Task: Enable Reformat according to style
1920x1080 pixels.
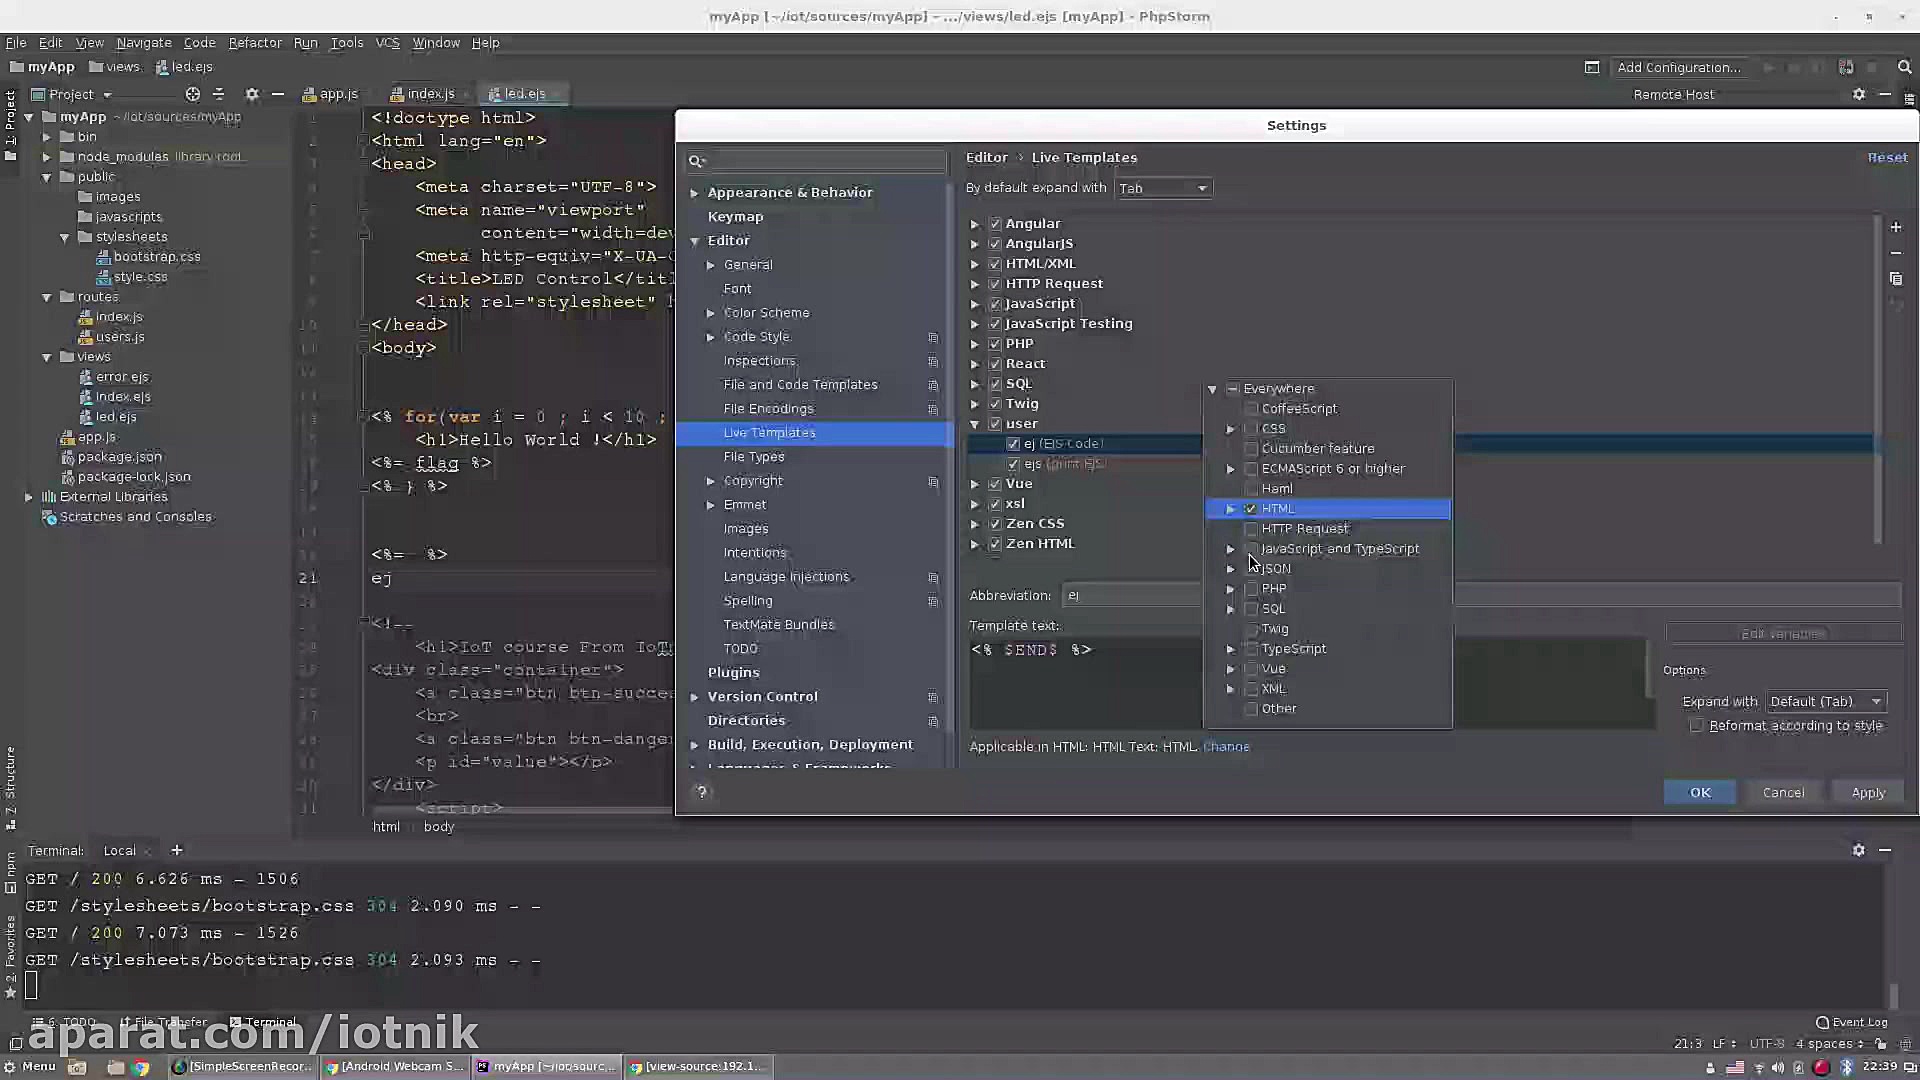Action: point(1696,726)
